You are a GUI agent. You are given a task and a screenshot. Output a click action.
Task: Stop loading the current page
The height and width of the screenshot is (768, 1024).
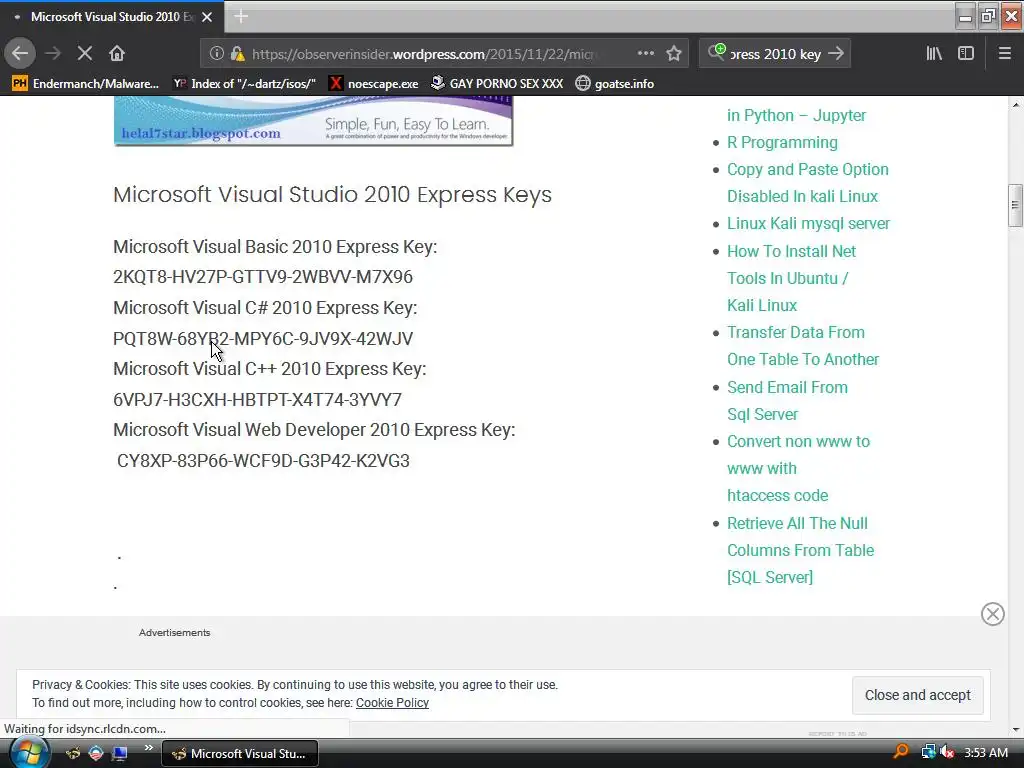85,54
